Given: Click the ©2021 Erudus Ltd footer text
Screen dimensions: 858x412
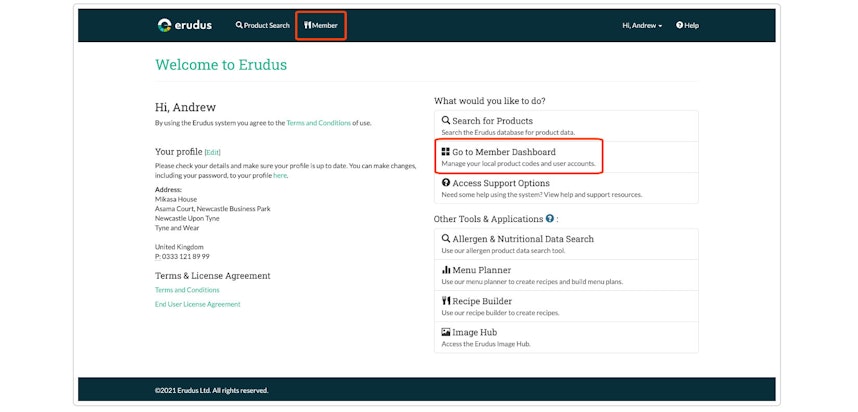Looking at the screenshot, I should 211,391.
